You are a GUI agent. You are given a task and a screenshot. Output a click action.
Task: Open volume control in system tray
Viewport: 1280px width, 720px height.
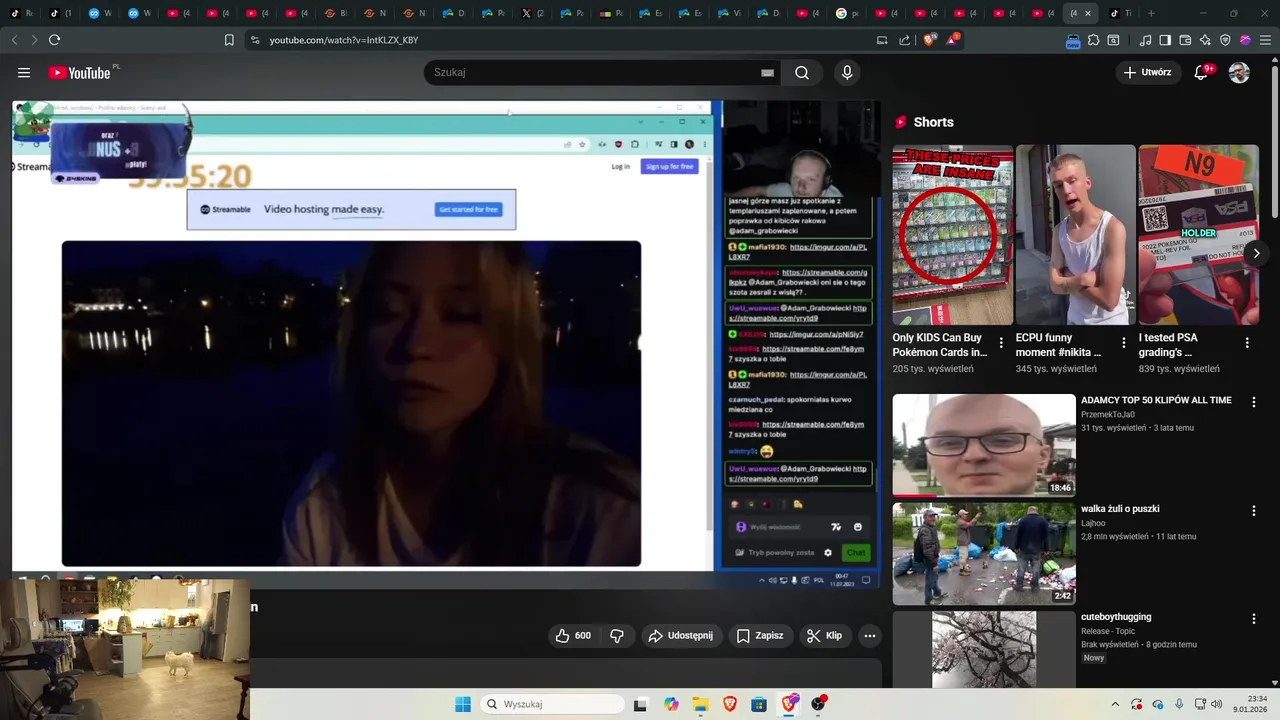(1216, 704)
